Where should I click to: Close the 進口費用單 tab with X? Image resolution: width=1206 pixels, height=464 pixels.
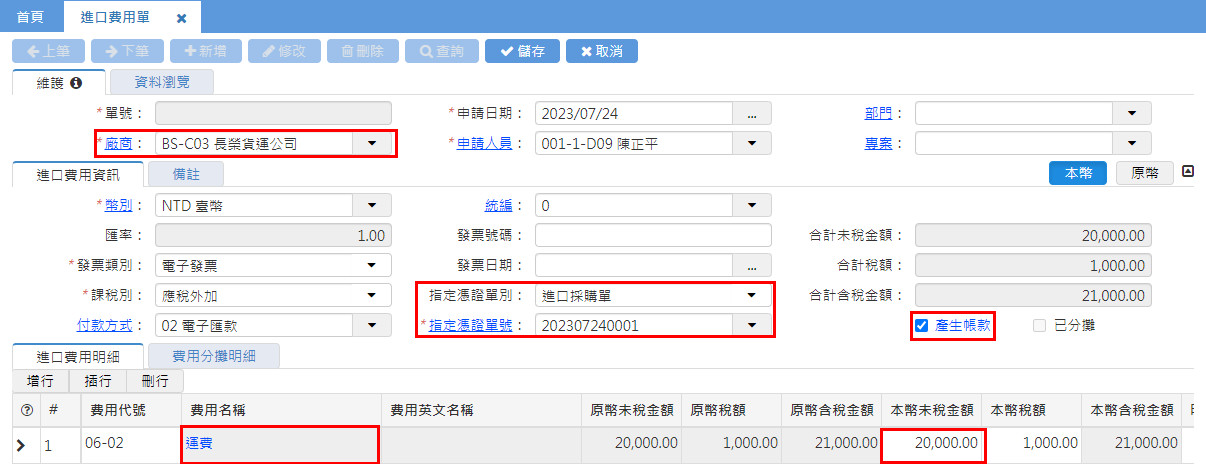181,18
